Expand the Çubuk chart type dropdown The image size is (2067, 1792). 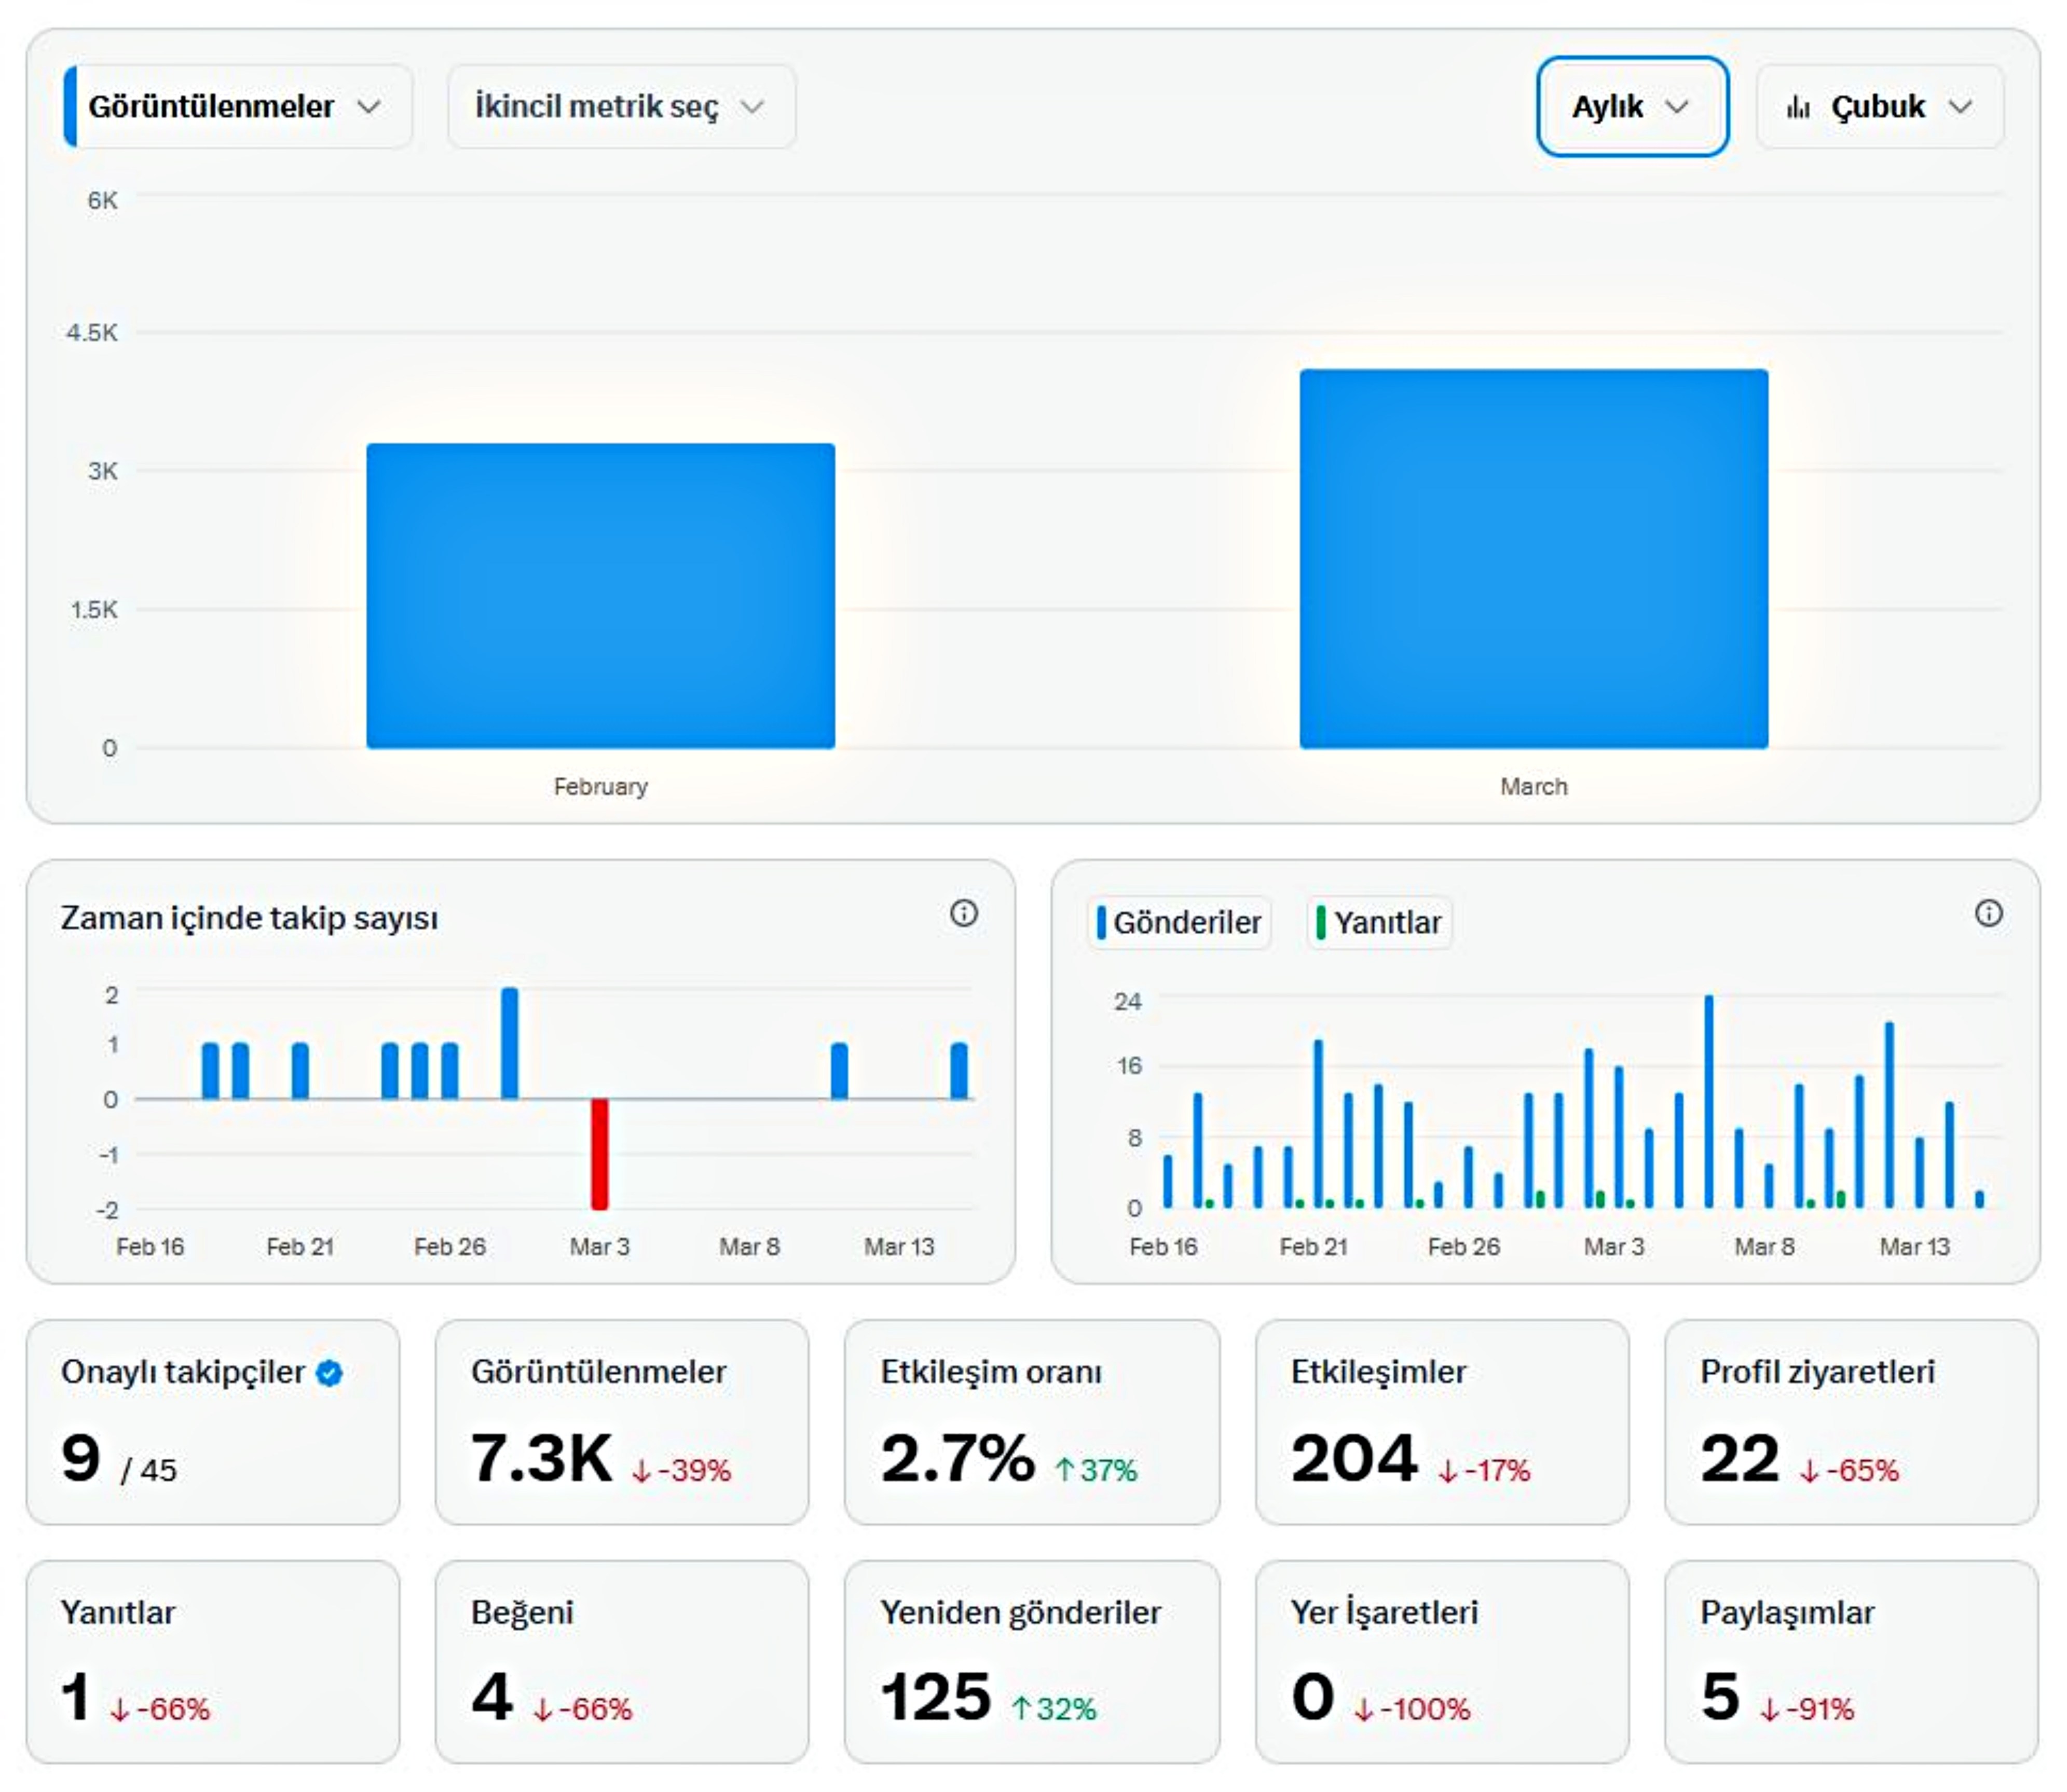[1880, 107]
